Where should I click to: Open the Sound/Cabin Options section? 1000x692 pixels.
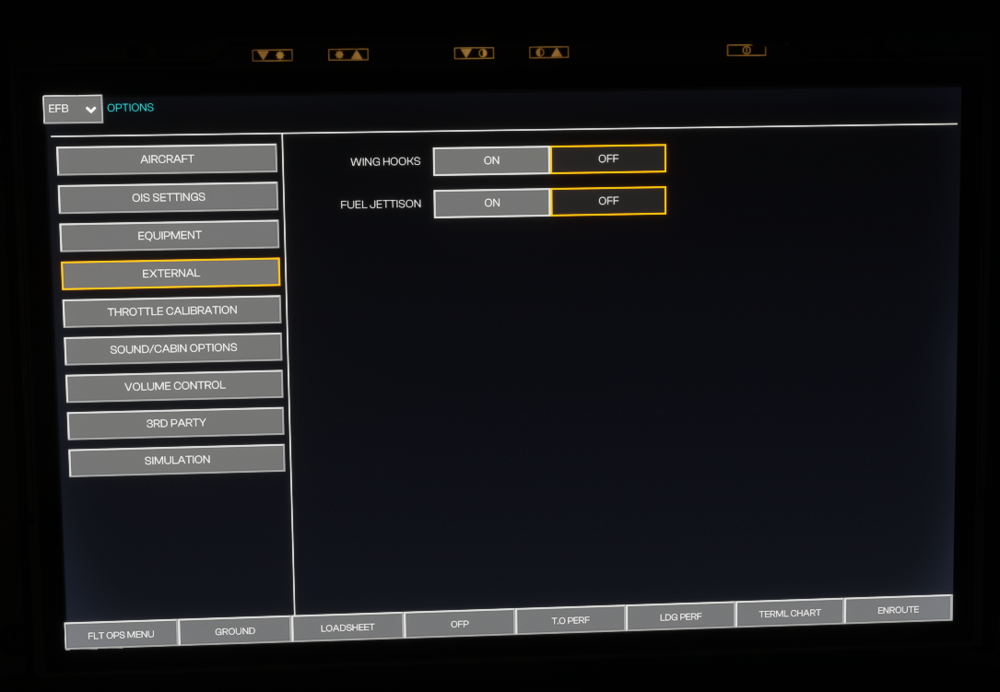pyautogui.click(x=173, y=348)
